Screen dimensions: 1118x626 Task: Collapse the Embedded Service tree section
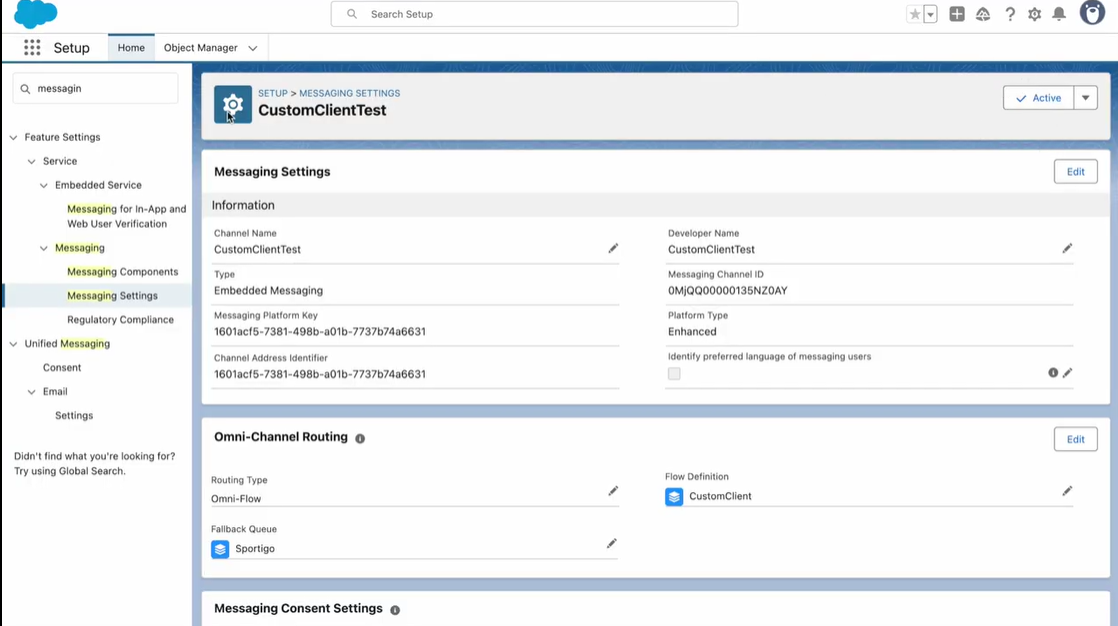(43, 185)
